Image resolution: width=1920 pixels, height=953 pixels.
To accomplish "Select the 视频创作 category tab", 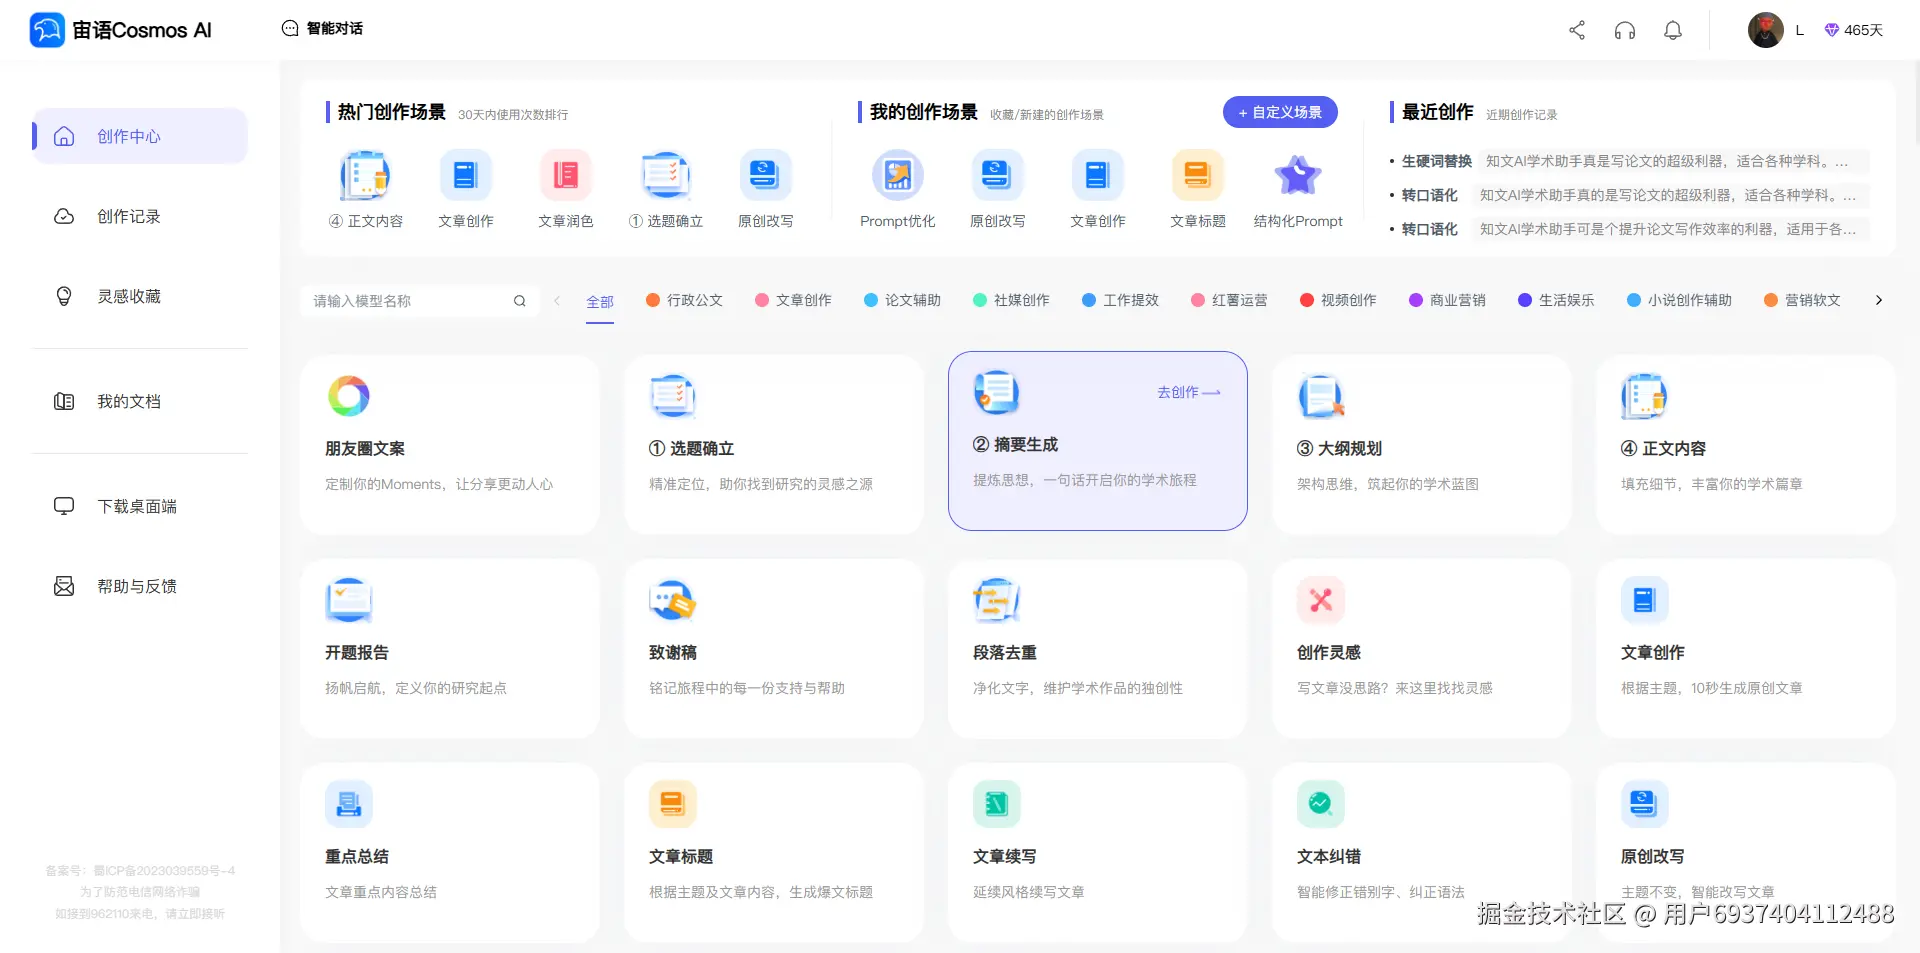I will tap(1339, 300).
